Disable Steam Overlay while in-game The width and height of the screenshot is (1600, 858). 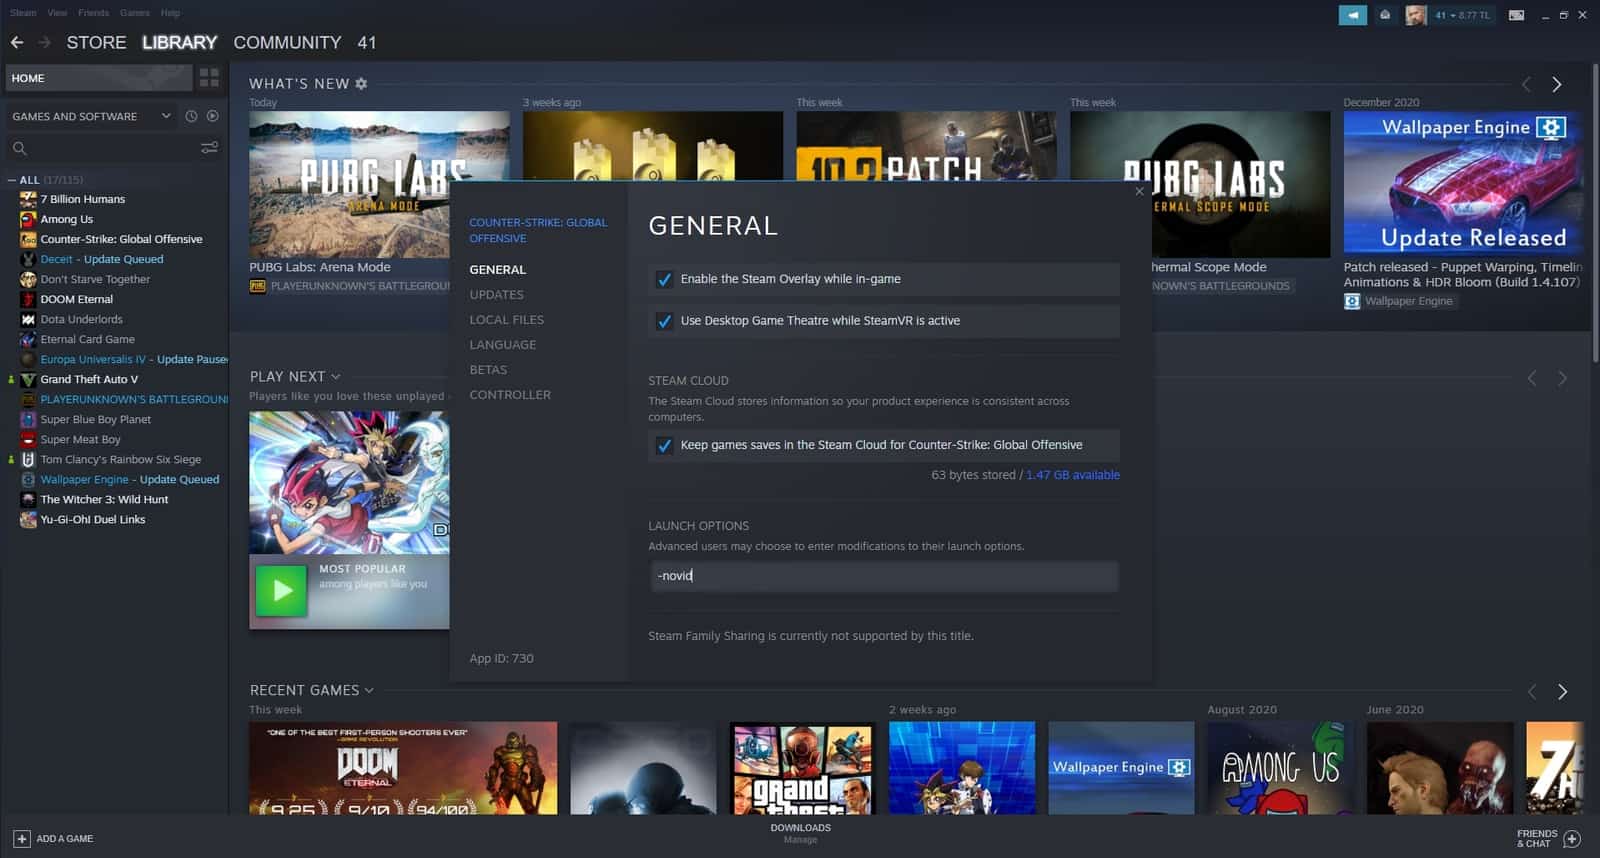tap(664, 280)
